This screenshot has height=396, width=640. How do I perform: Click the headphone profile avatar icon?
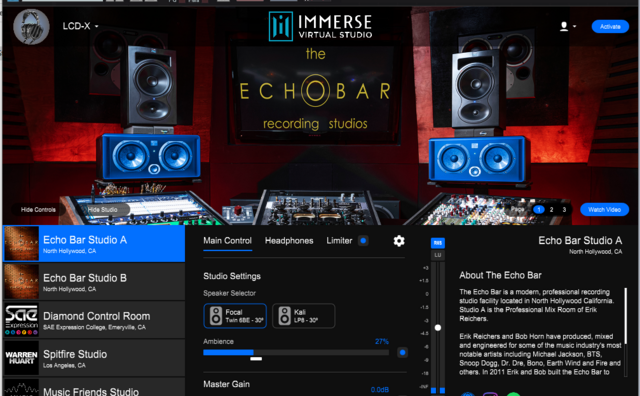tap(31, 27)
